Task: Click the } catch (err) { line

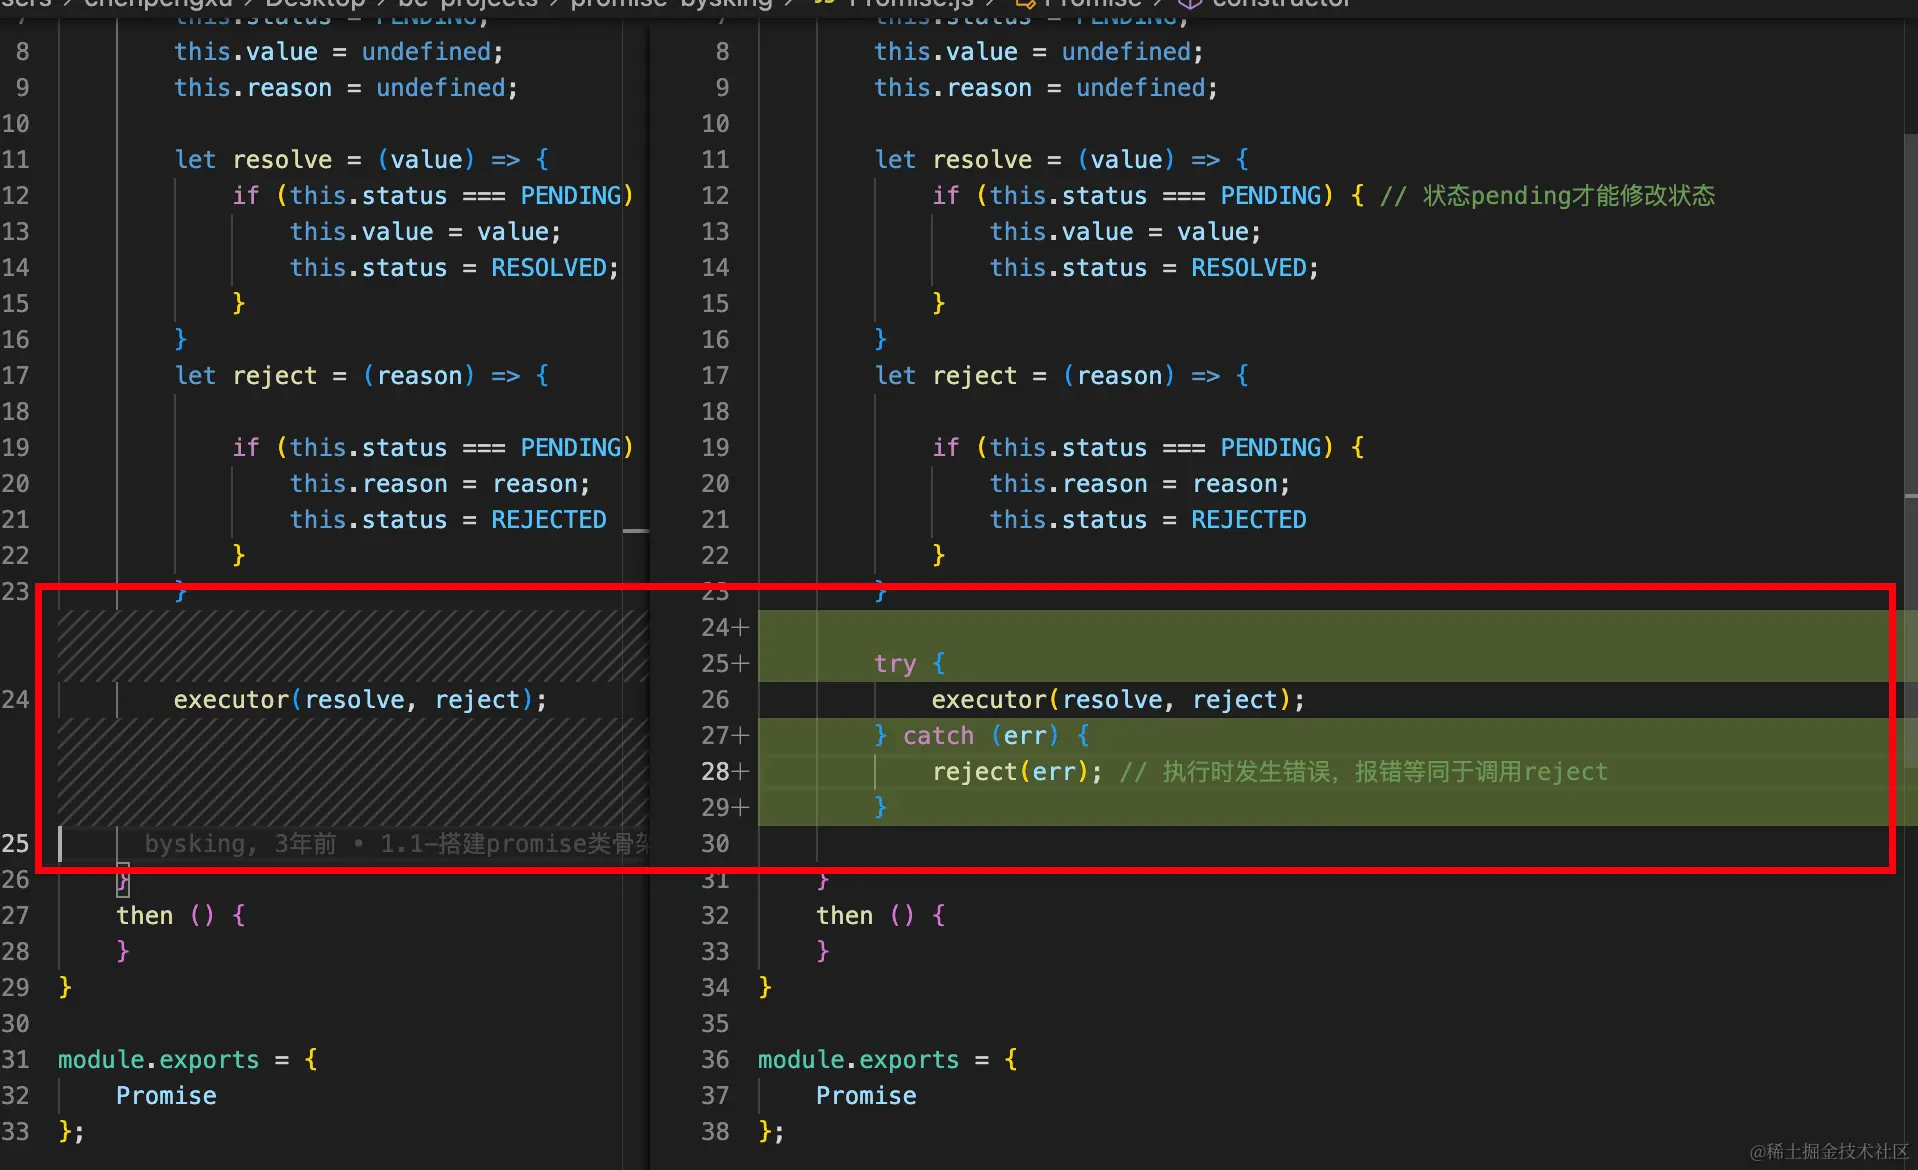Action: (982, 735)
